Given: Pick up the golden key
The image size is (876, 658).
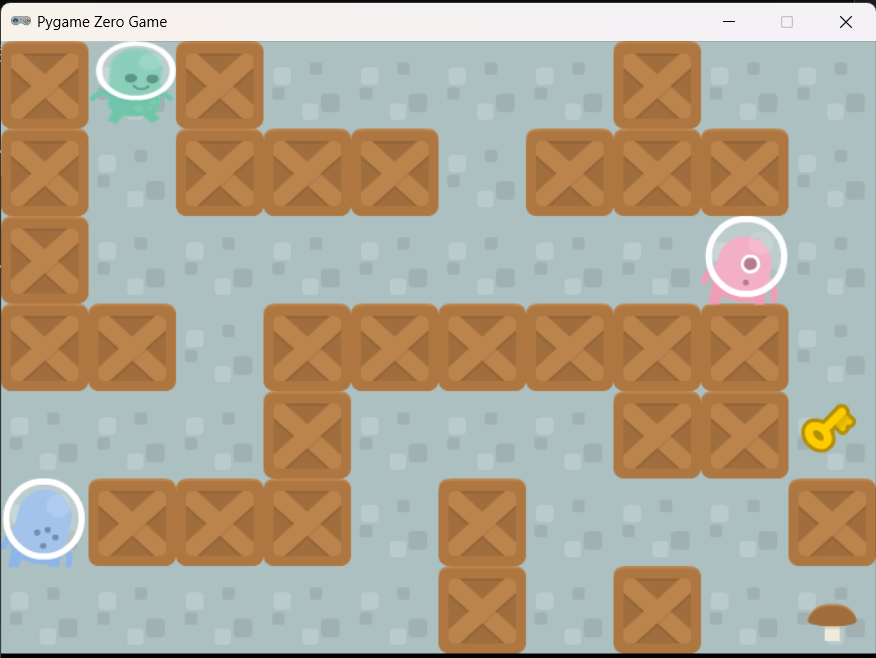Looking at the screenshot, I should click(827, 428).
